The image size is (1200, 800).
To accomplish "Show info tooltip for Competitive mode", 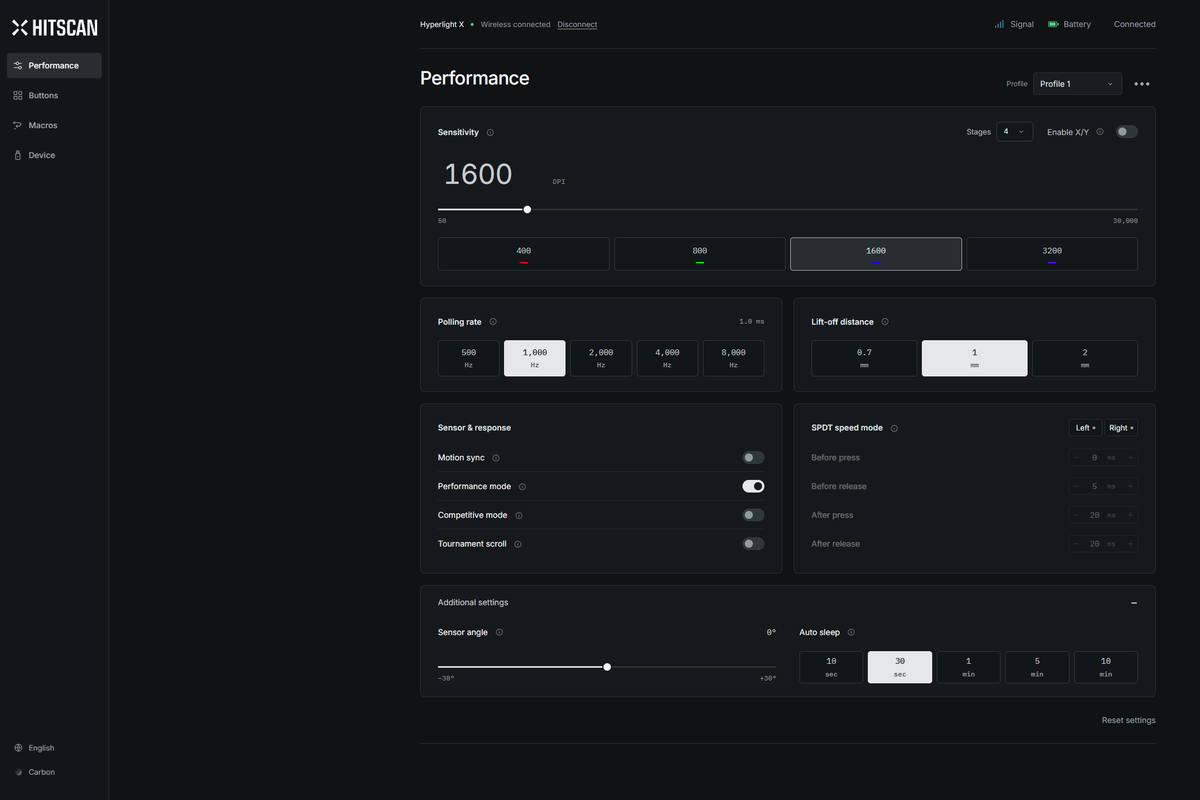I will tap(518, 516).
